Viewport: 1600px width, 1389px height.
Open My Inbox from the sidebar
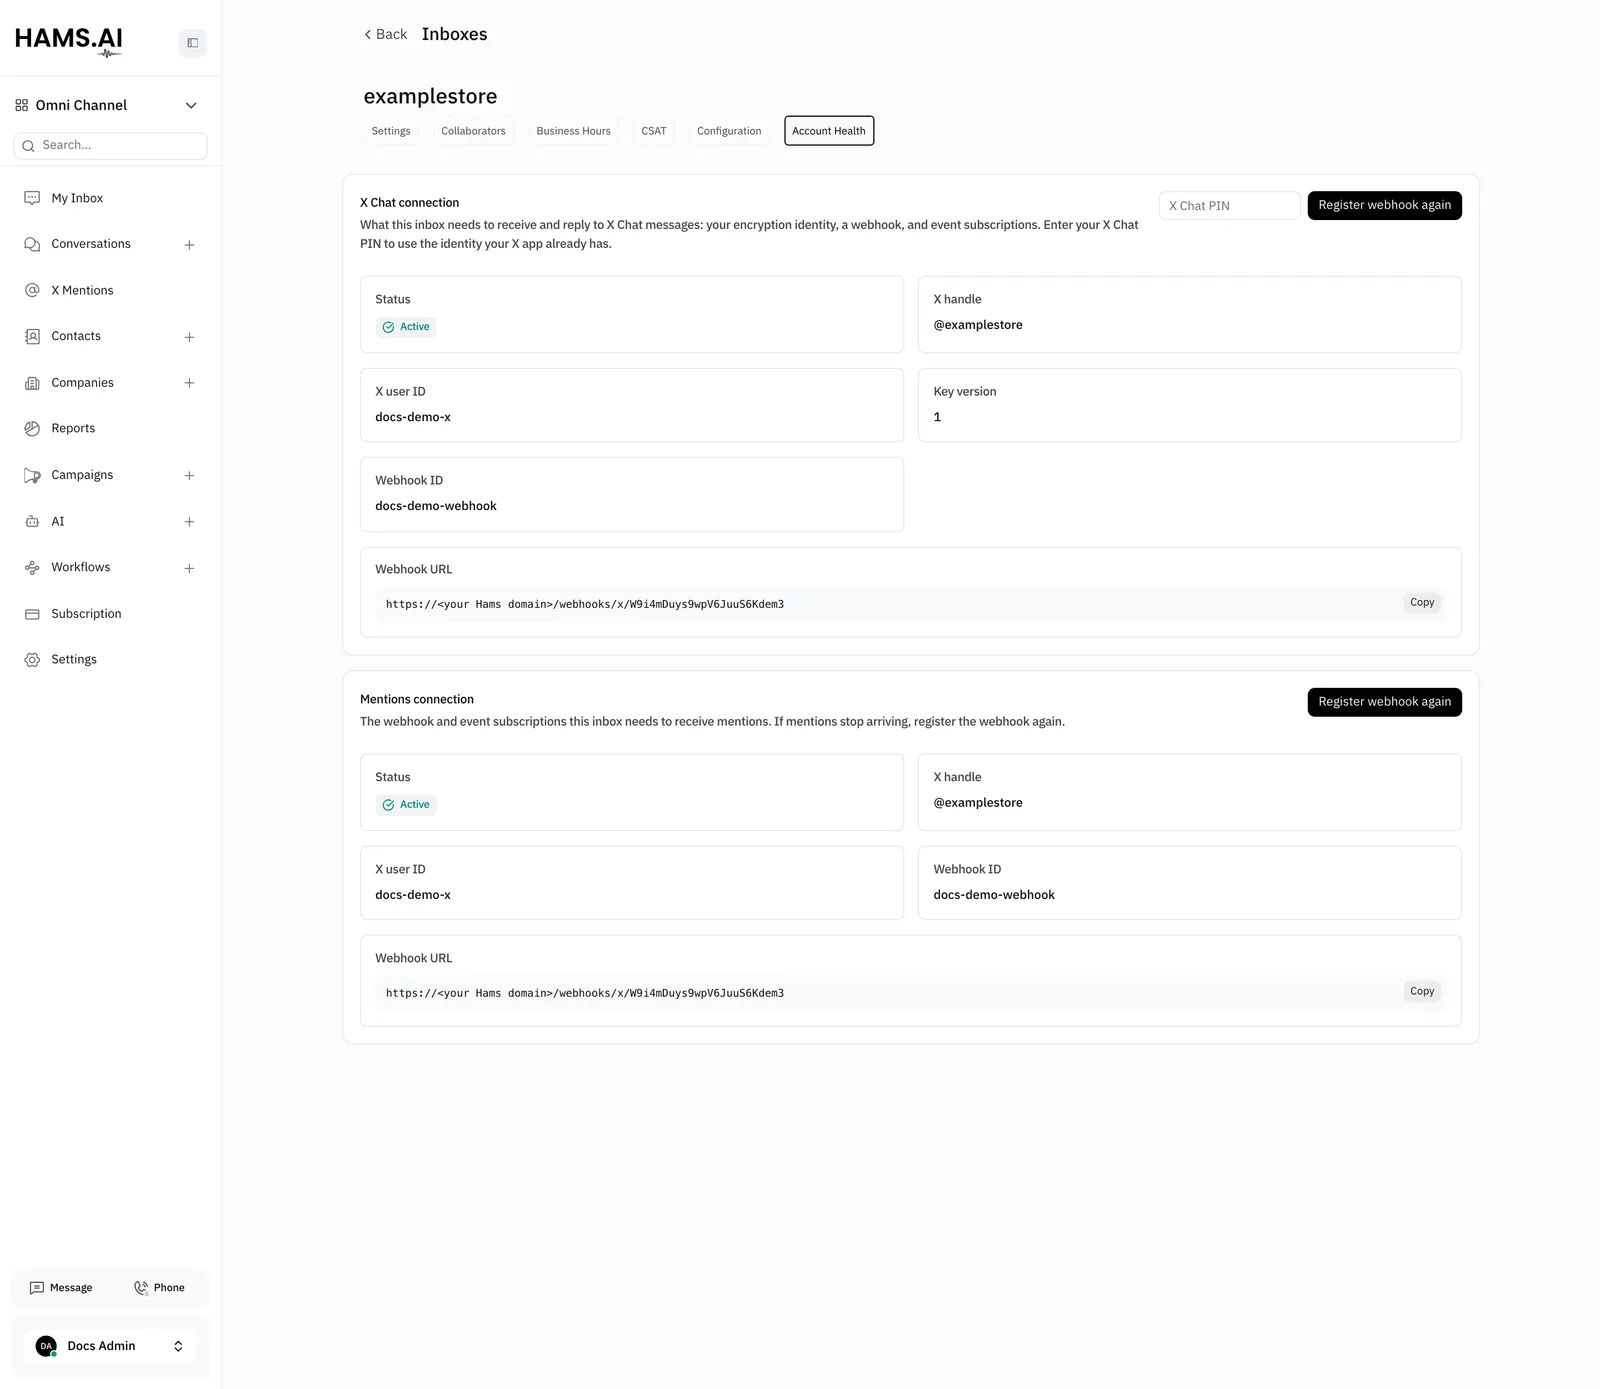point(77,198)
